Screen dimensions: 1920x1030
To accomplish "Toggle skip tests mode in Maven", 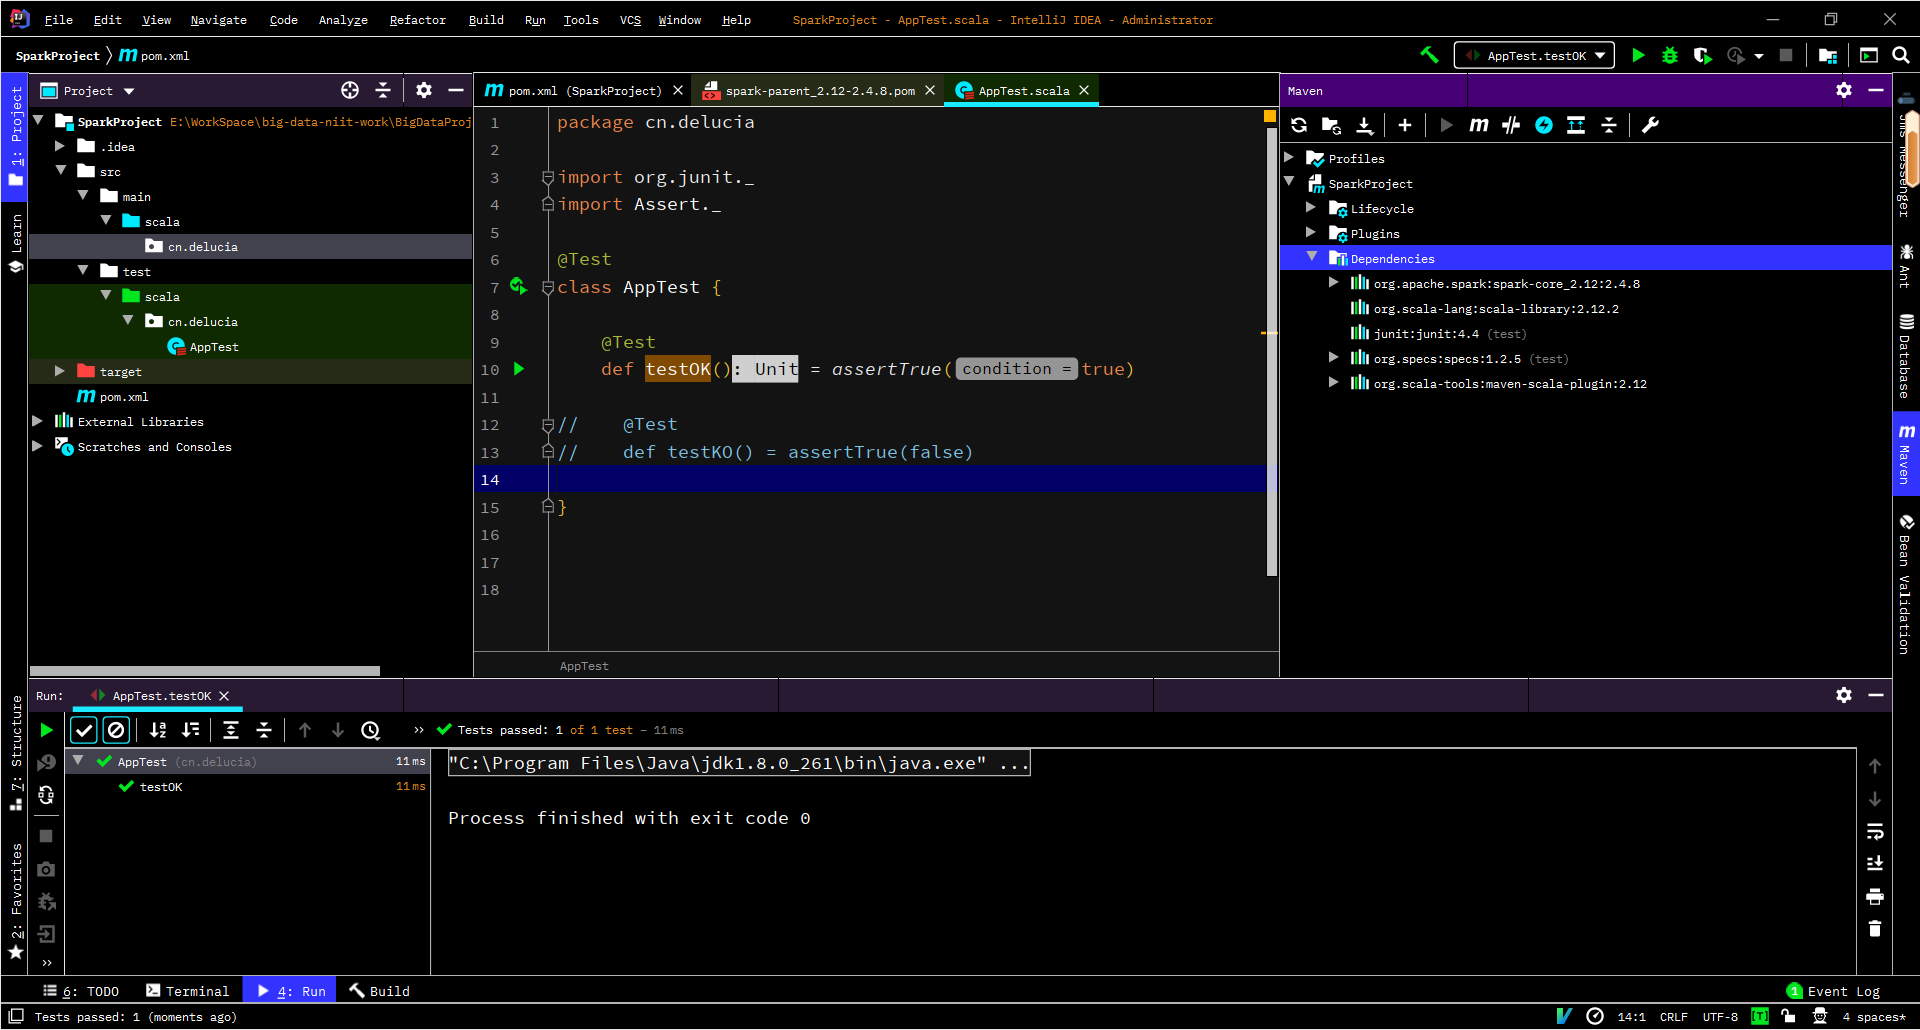I will pyautogui.click(x=1544, y=125).
